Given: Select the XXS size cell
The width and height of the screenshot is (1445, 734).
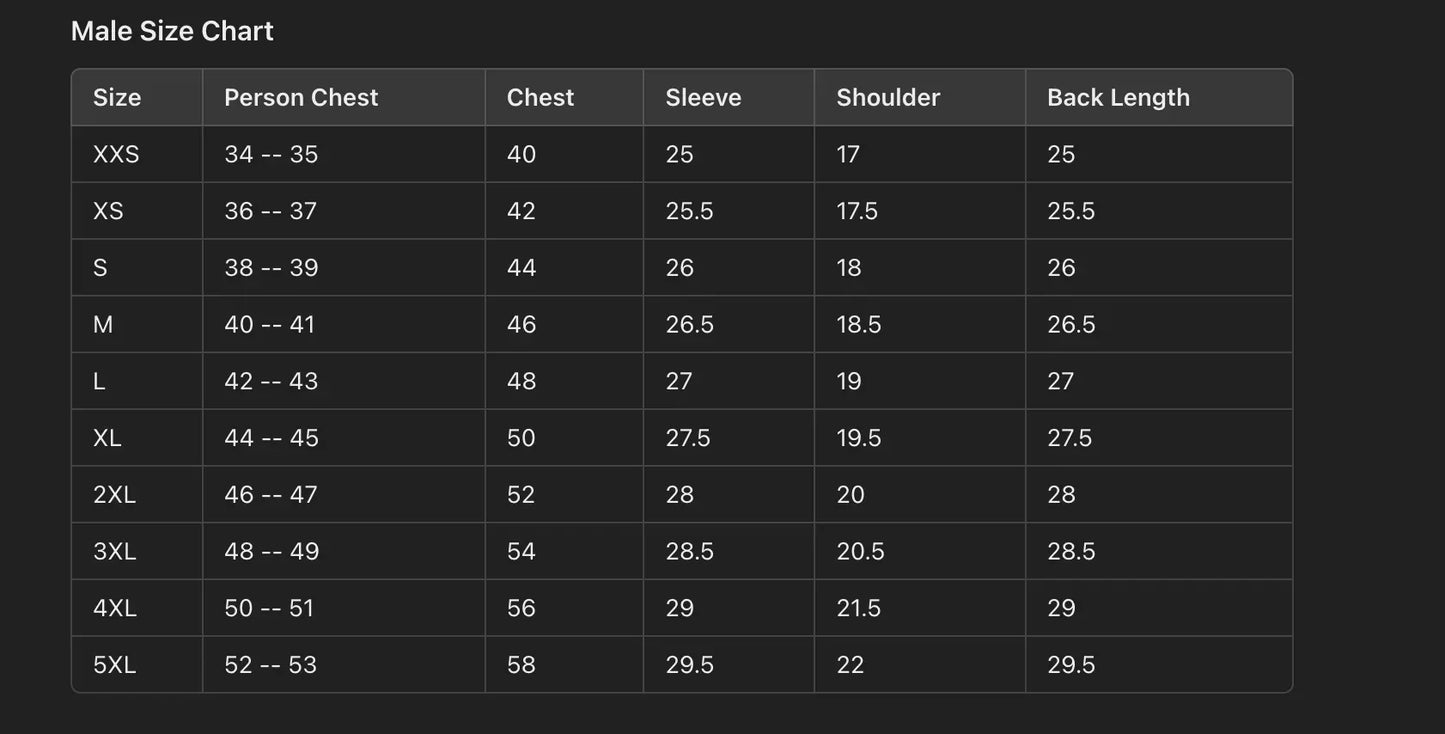Looking at the screenshot, I should pos(116,154).
